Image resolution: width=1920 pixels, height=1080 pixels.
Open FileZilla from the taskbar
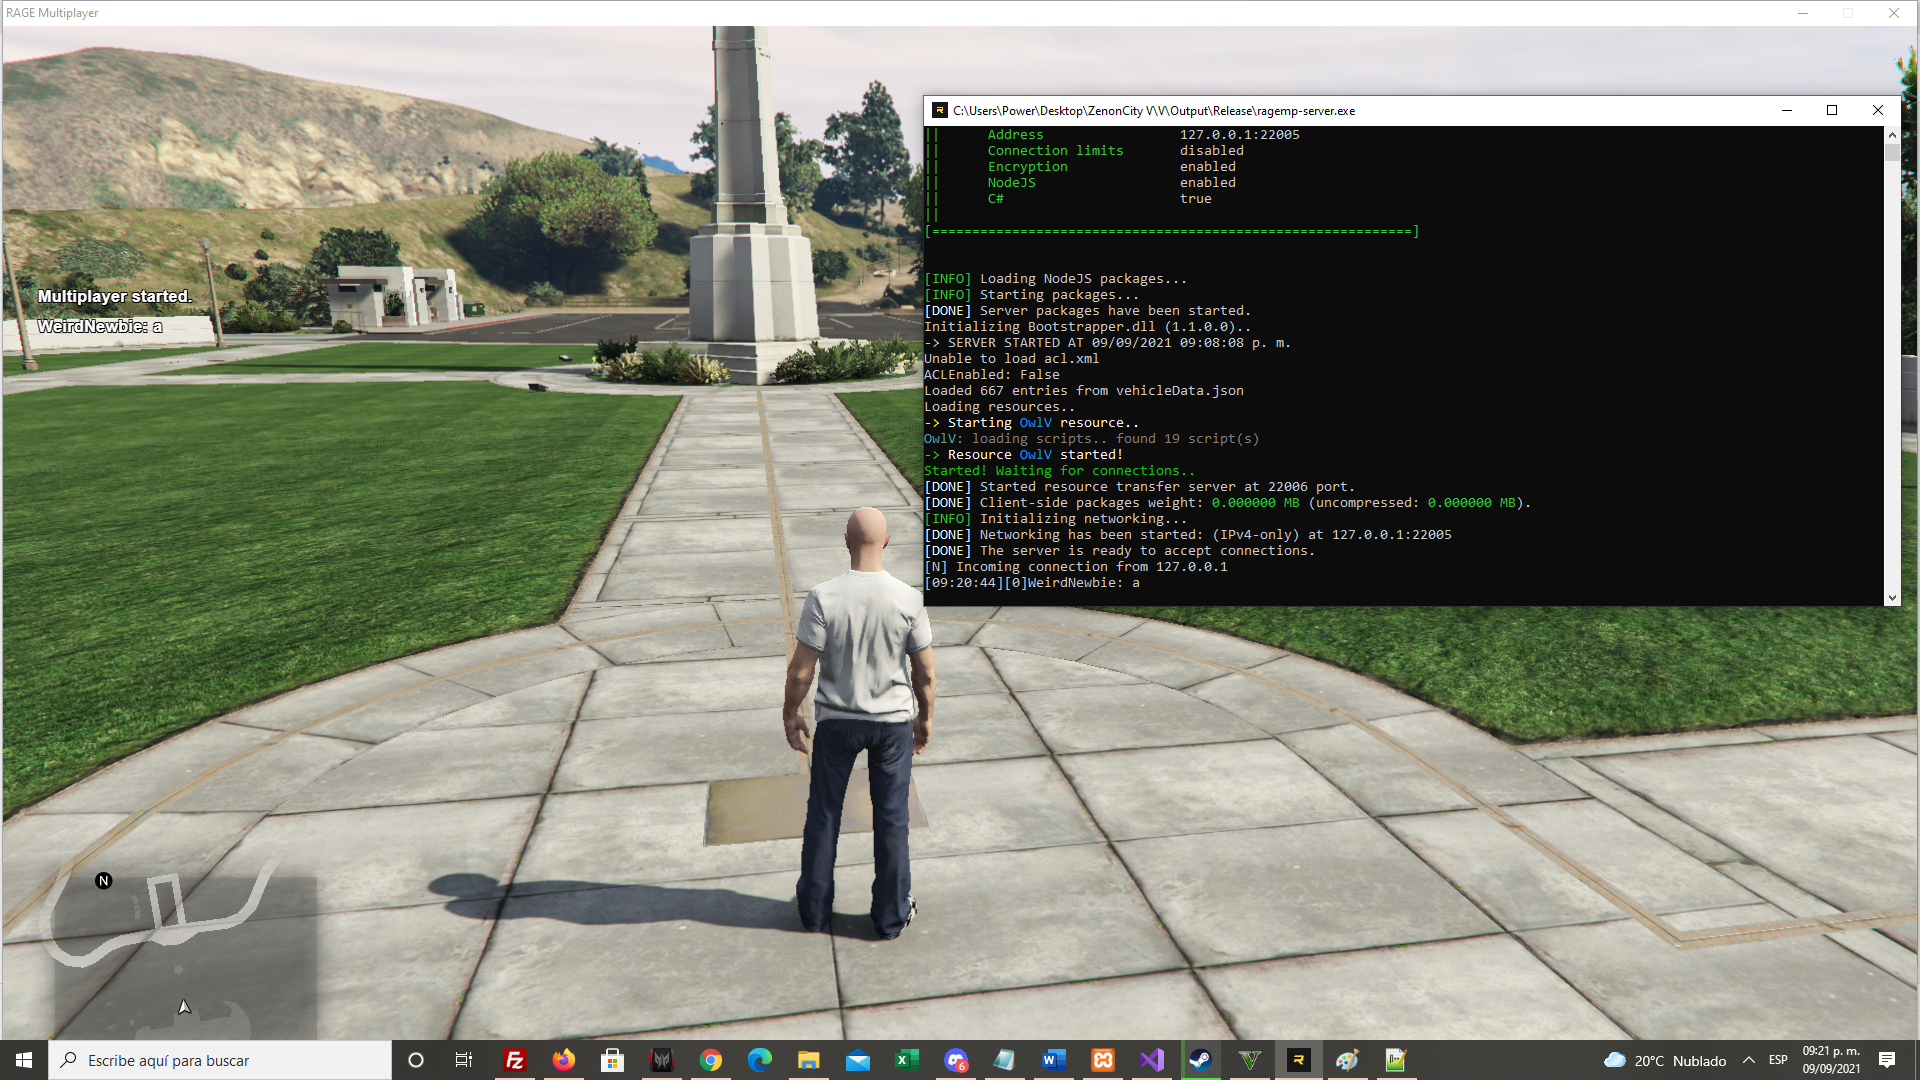pyautogui.click(x=515, y=1060)
